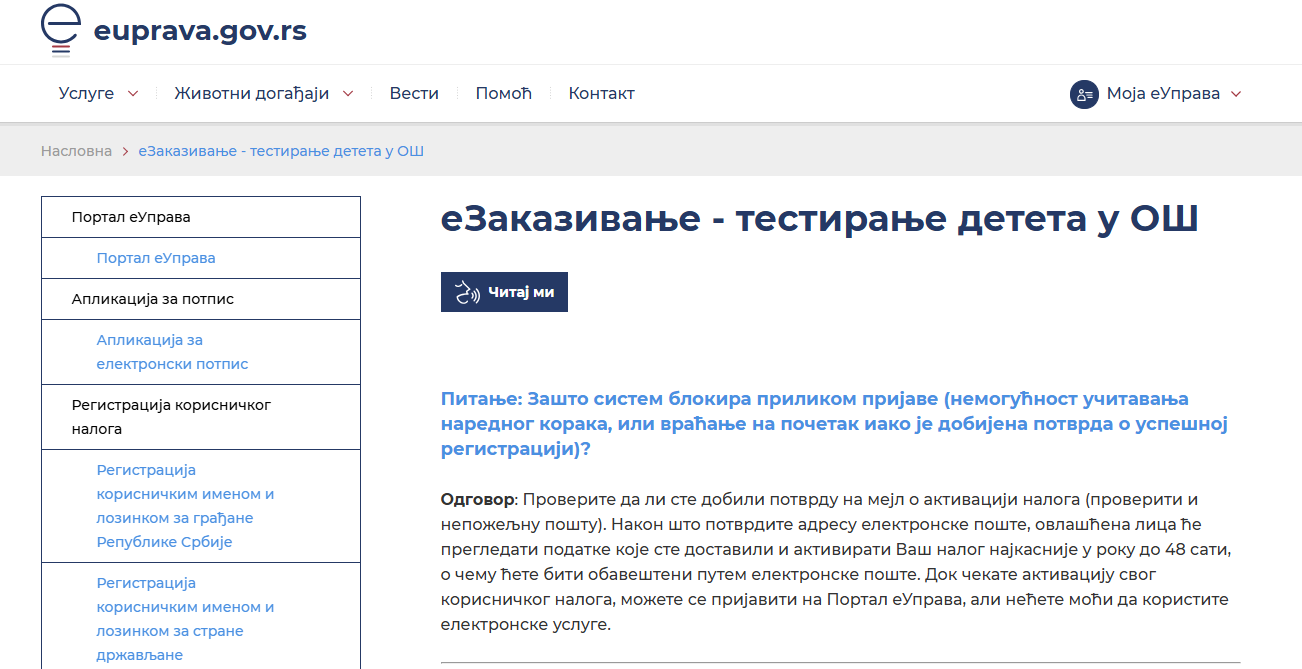Open the Помоћ menu item
The image size is (1302, 669).
click(x=503, y=93)
